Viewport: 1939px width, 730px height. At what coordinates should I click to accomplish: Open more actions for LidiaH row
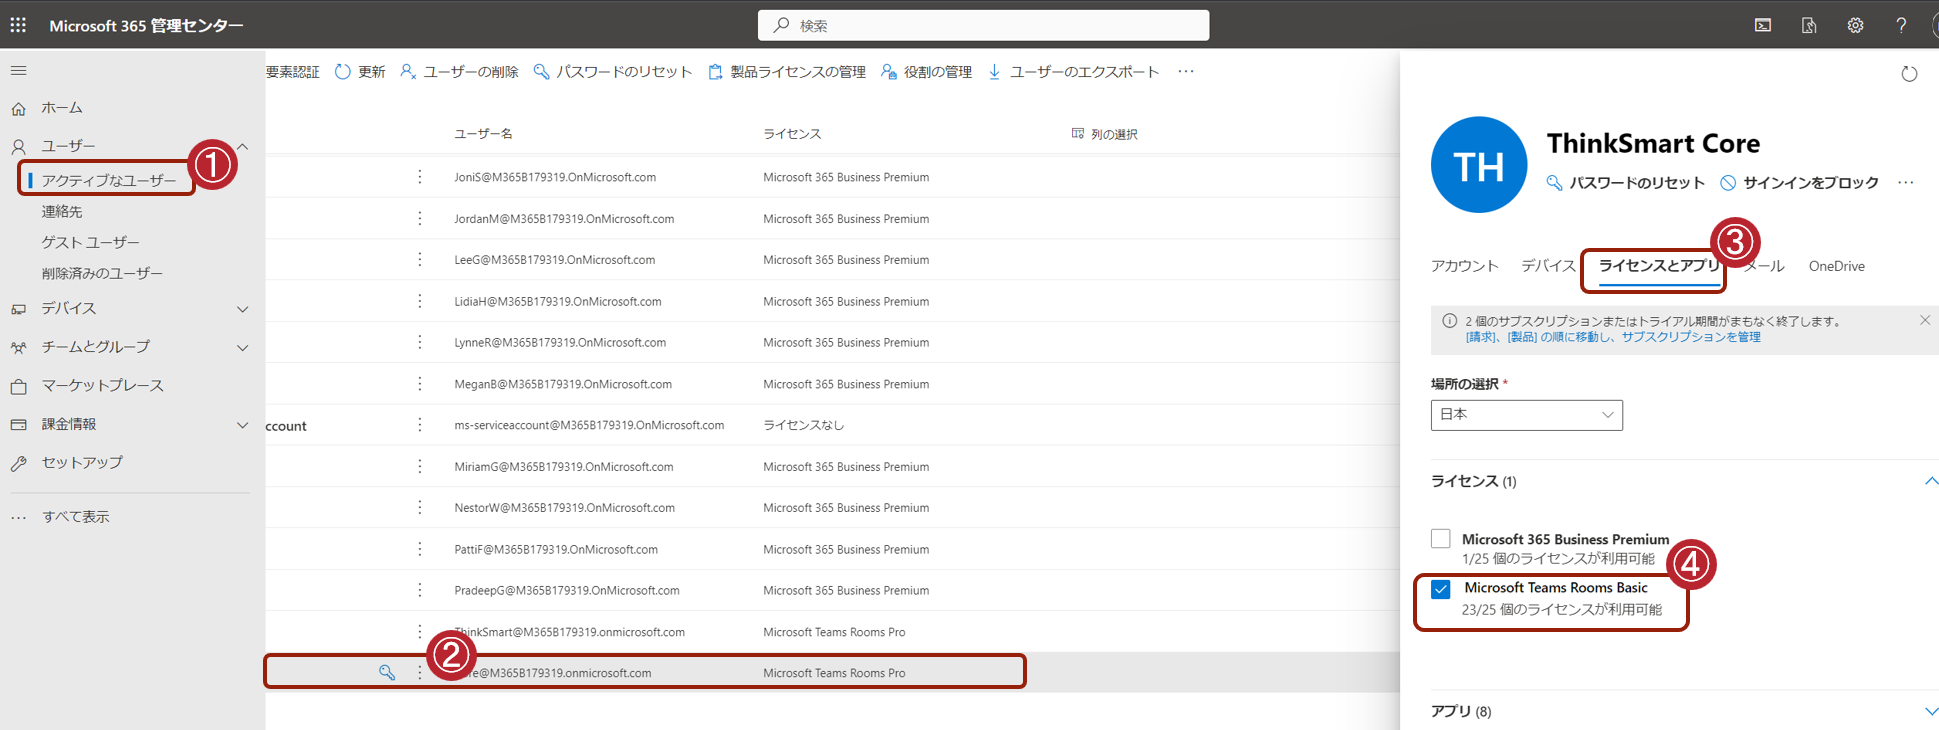420,301
